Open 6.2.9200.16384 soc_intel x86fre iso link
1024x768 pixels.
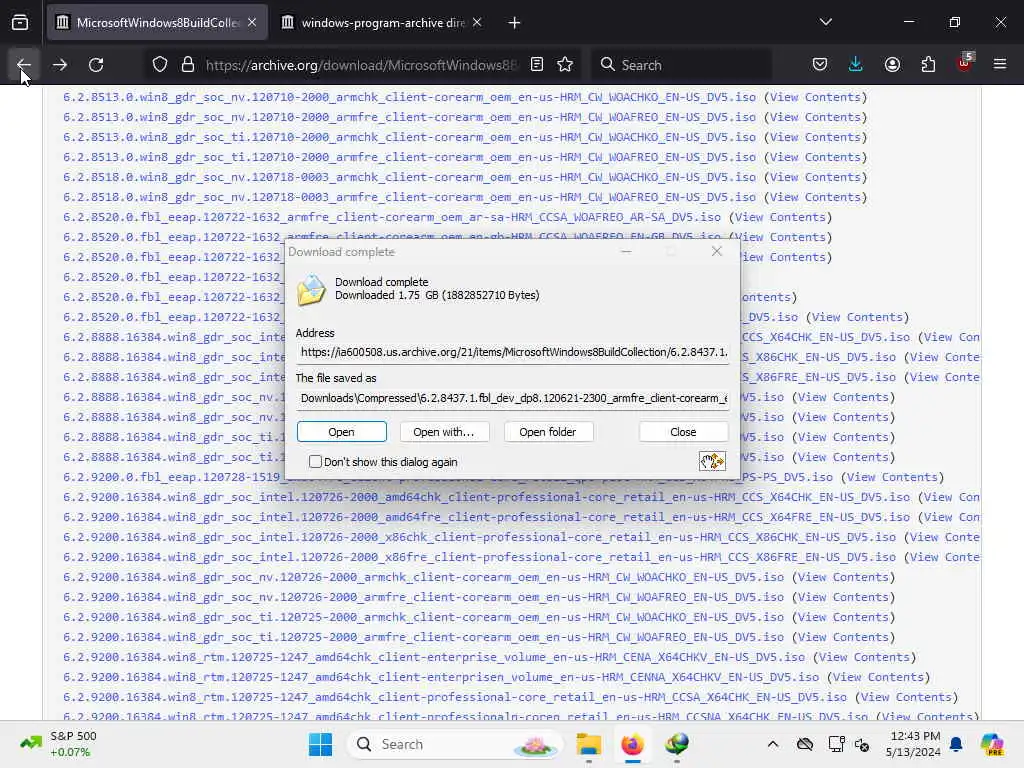coord(479,557)
